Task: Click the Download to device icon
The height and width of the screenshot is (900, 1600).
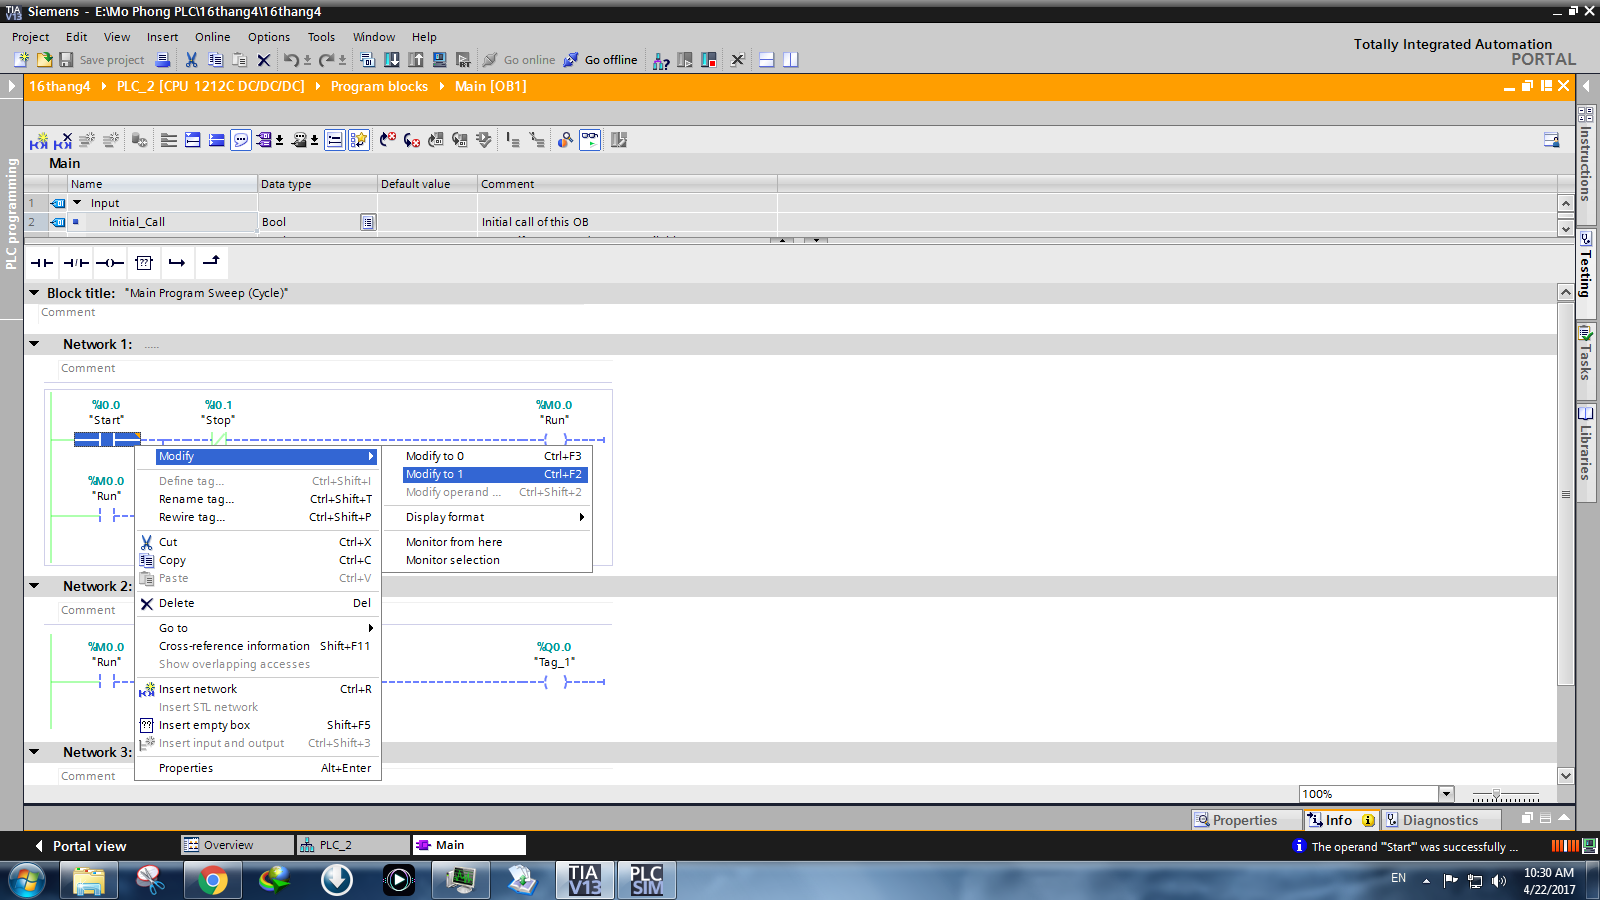Action: coord(392,60)
